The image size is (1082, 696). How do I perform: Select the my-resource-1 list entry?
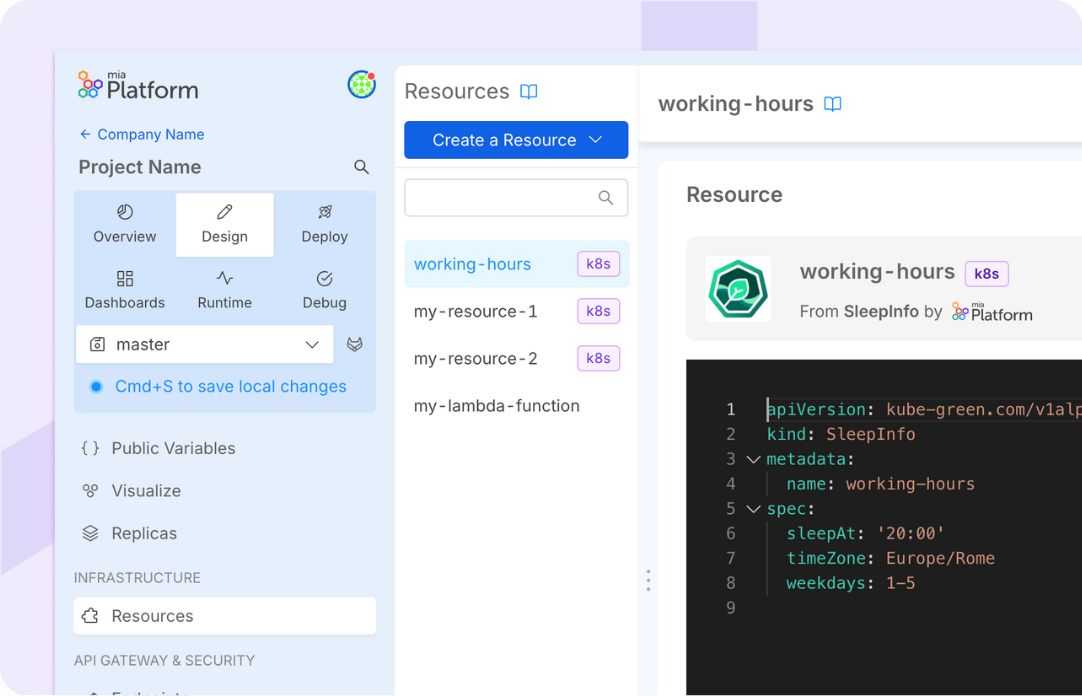pyautogui.click(x=476, y=311)
